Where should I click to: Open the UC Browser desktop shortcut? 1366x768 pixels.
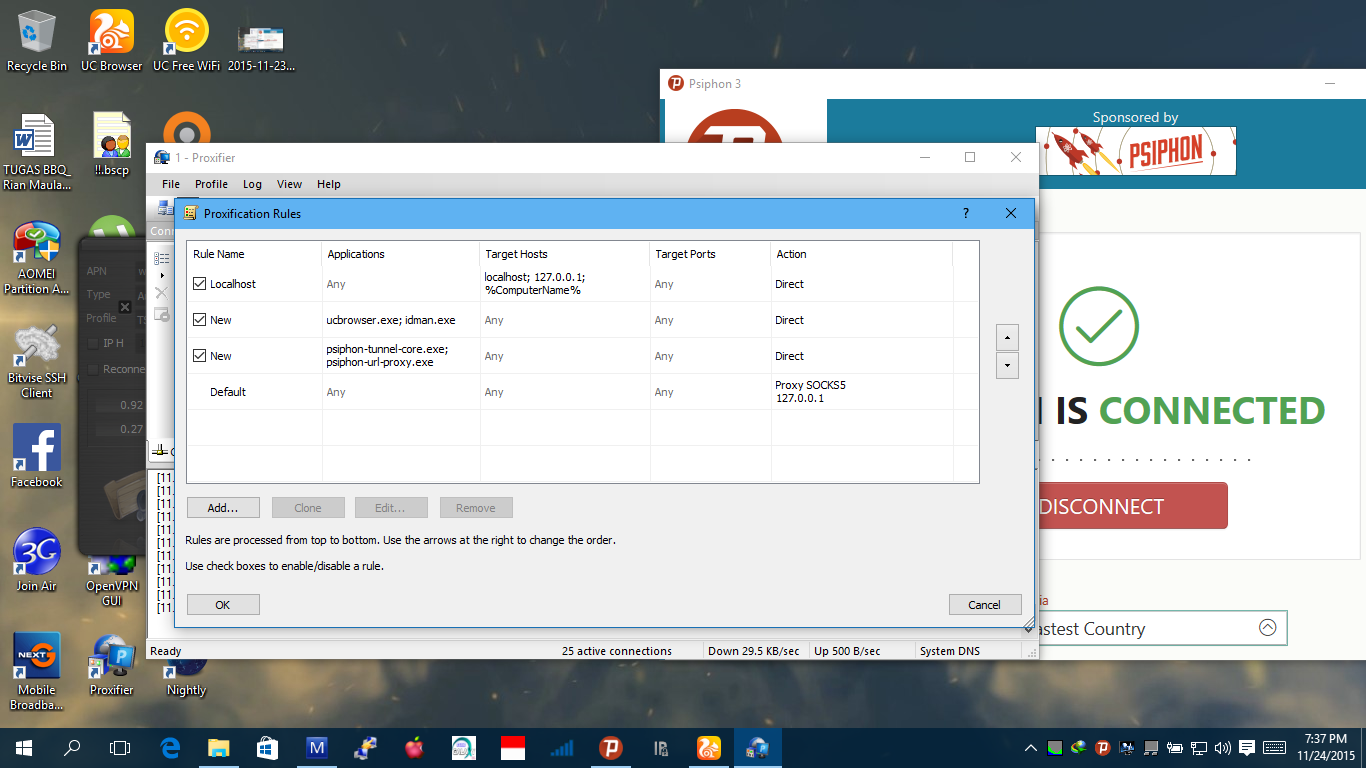pyautogui.click(x=112, y=41)
